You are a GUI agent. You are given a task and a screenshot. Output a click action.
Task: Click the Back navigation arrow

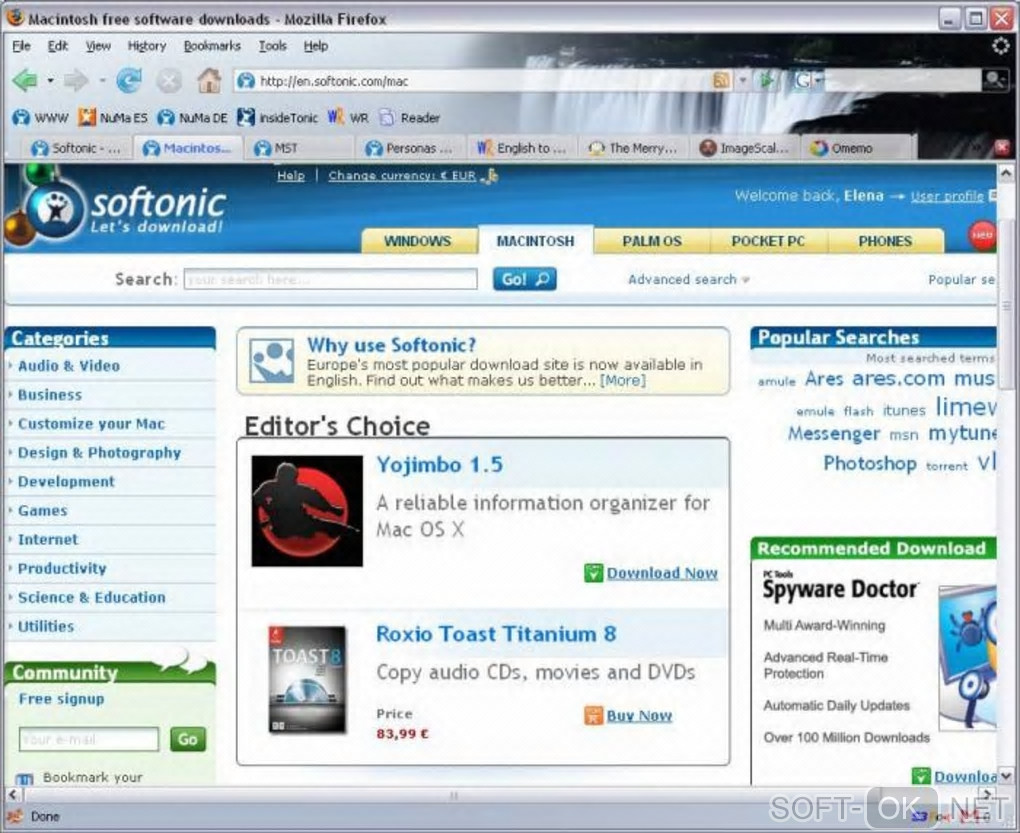[x=25, y=81]
